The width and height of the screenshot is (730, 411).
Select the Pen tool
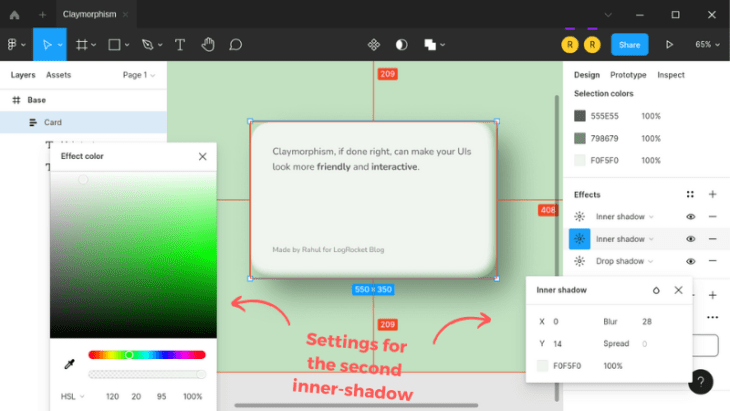148,45
